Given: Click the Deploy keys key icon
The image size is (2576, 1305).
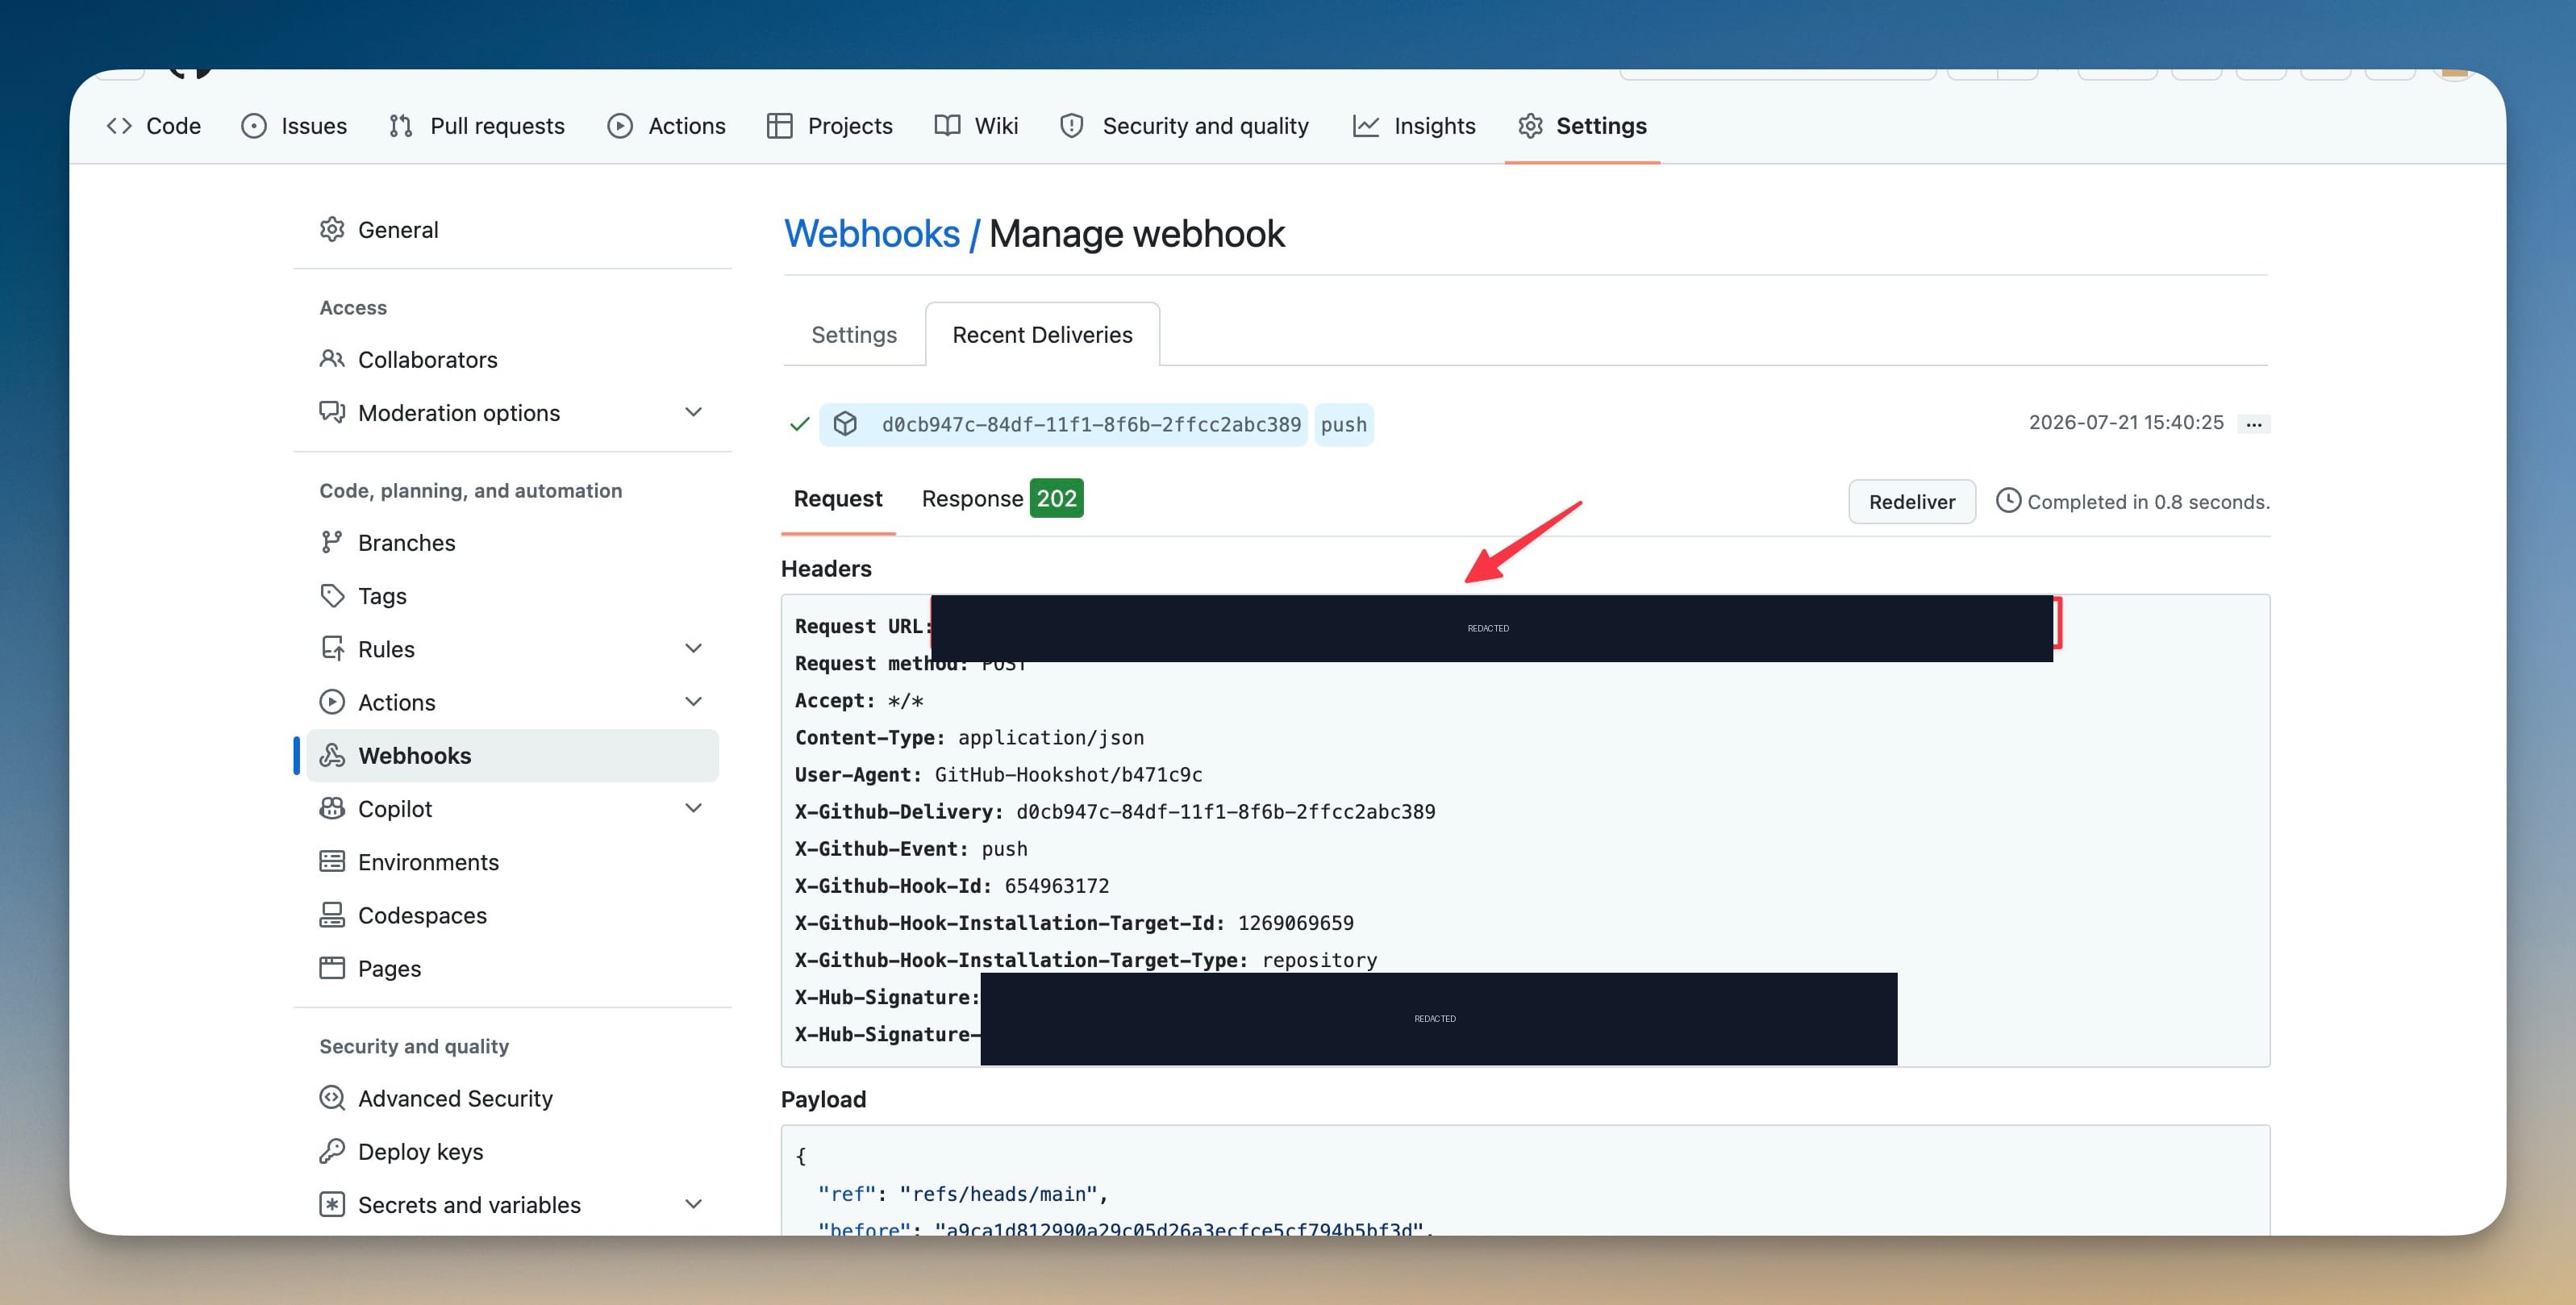Looking at the screenshot, I should coord(332,1151).
